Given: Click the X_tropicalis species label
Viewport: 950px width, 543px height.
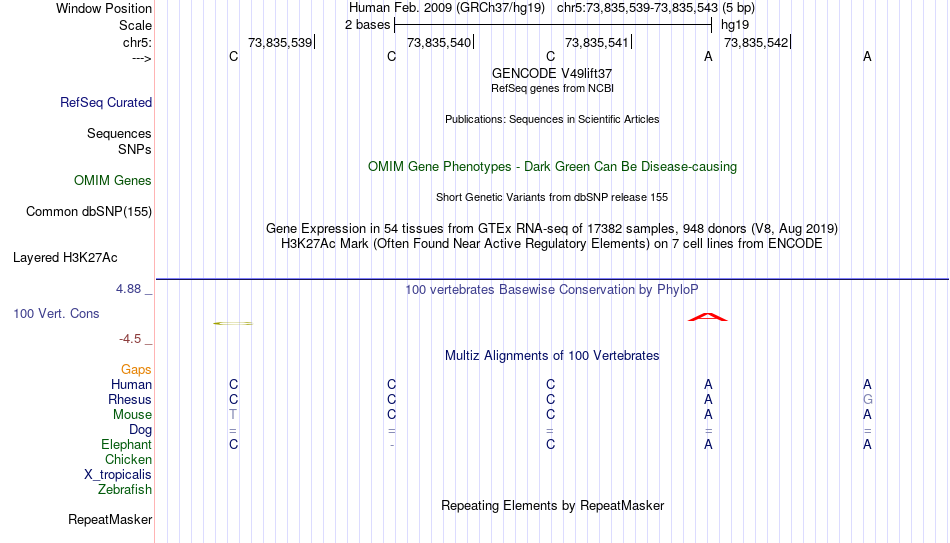Looking at the screenshot, I should [x=118, y=475].
